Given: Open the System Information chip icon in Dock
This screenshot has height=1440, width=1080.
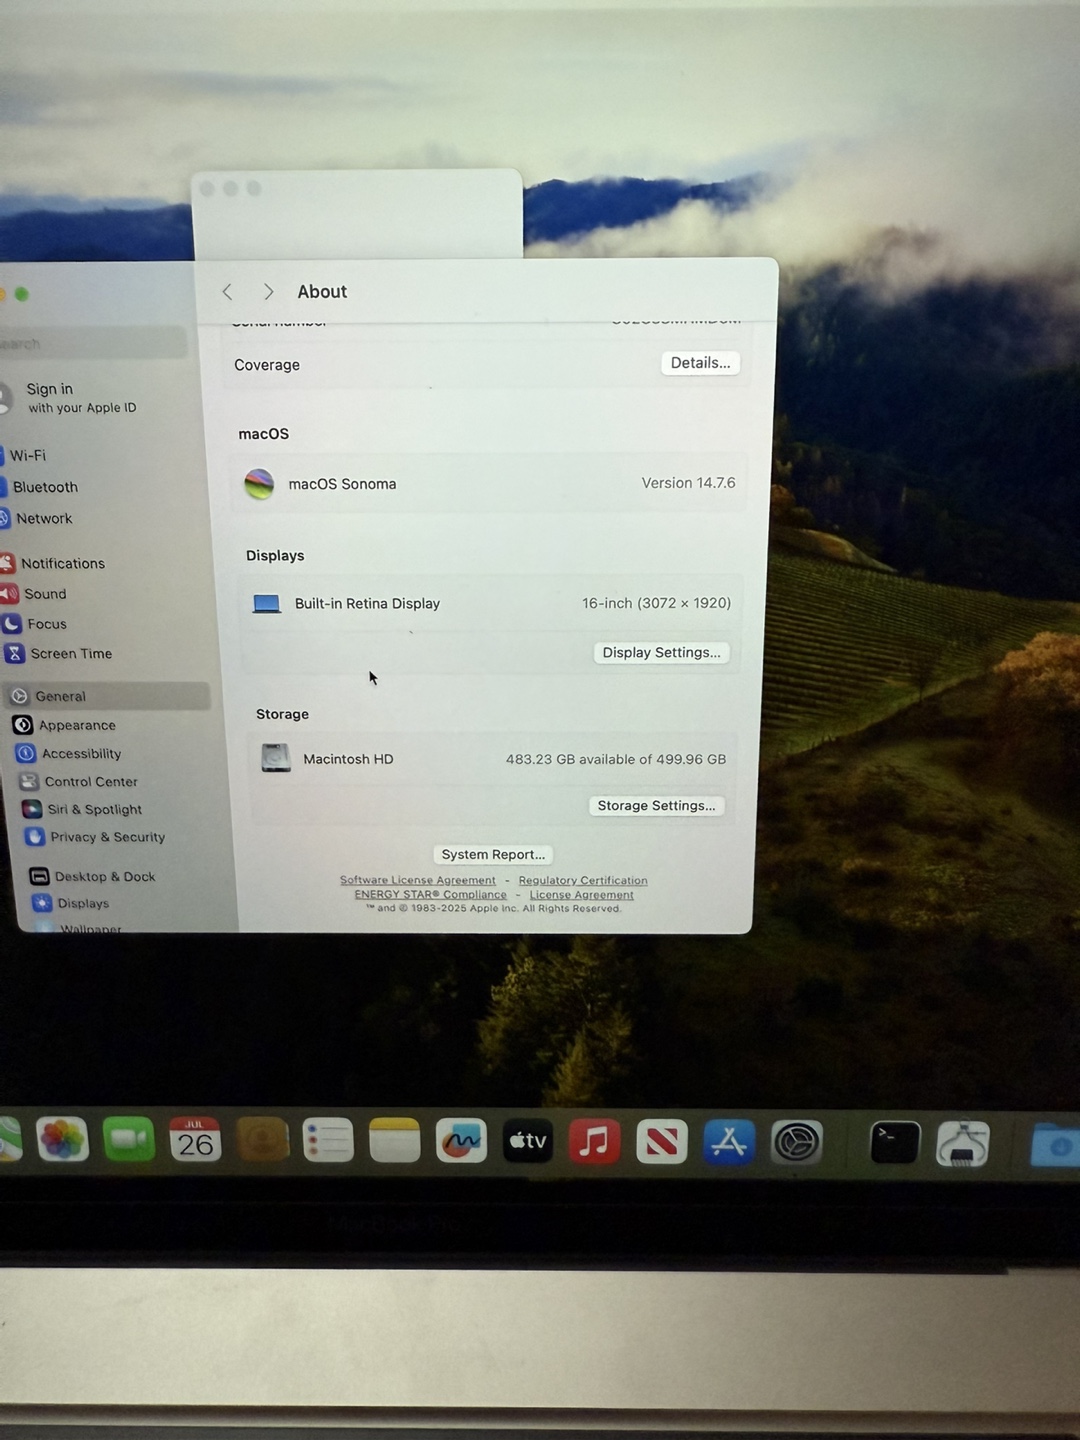Looking at the screenshot, I should (x=962, y=1144).
